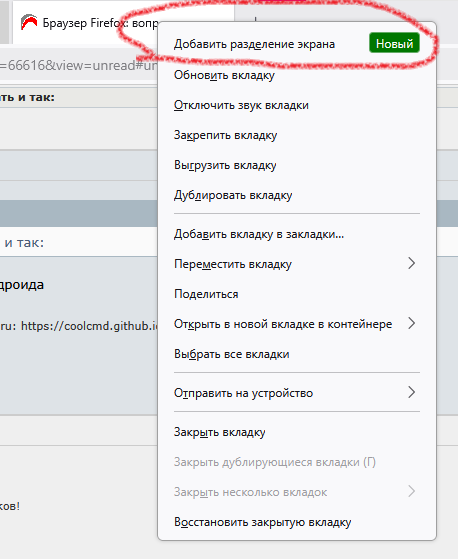Expand chevron next to "Переместить вкладку"
This screenshot has width=458, height=559.
tap(412, 263)
